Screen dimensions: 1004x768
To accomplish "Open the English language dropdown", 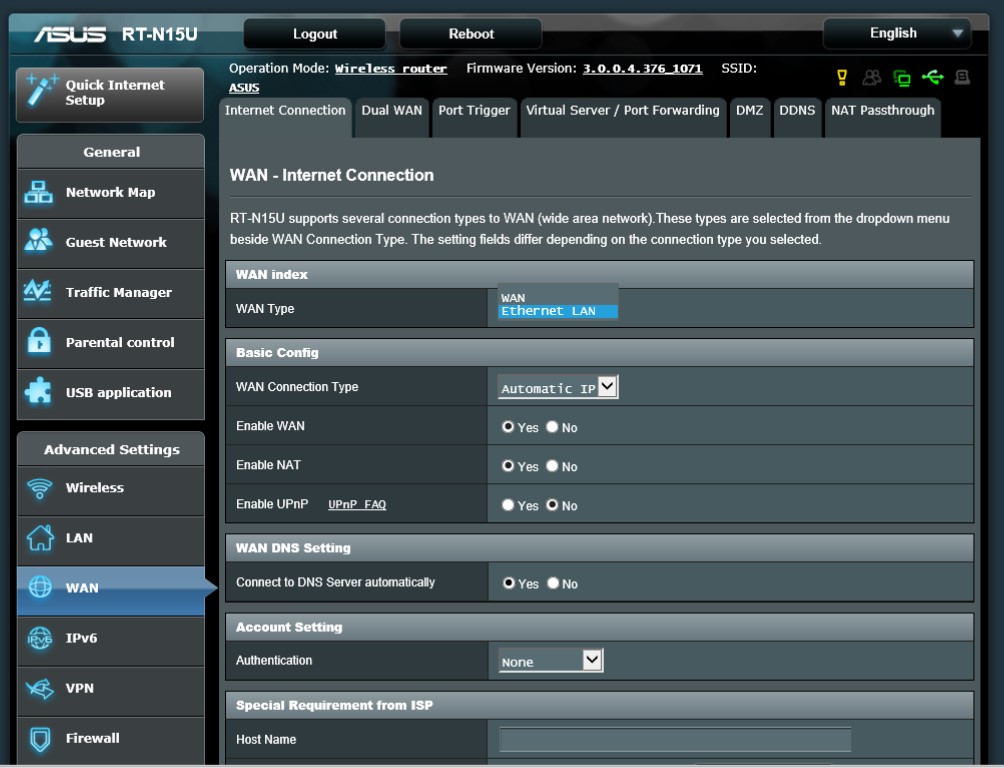I will (896, 34).
